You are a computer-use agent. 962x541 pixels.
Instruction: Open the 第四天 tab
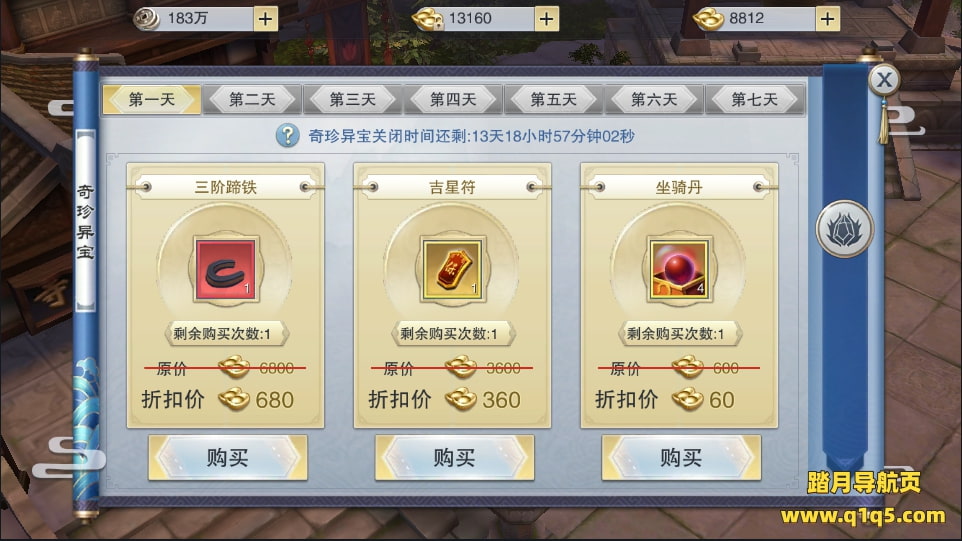[453, 99]
